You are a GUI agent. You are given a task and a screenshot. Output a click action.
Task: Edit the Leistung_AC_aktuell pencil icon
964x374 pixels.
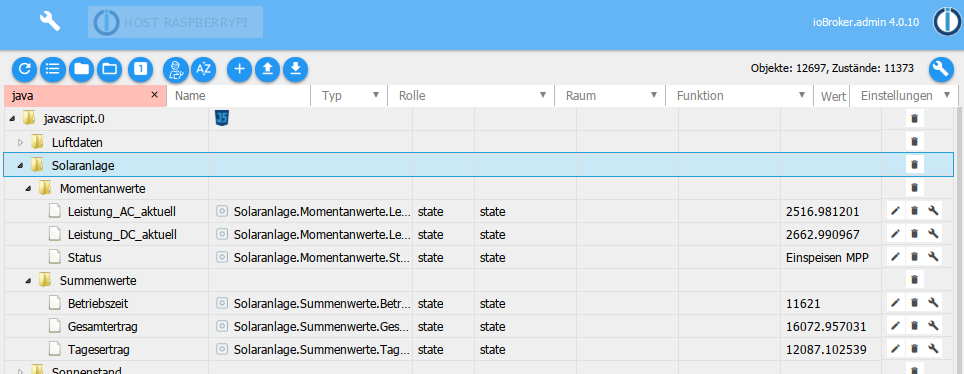point(895,212)
